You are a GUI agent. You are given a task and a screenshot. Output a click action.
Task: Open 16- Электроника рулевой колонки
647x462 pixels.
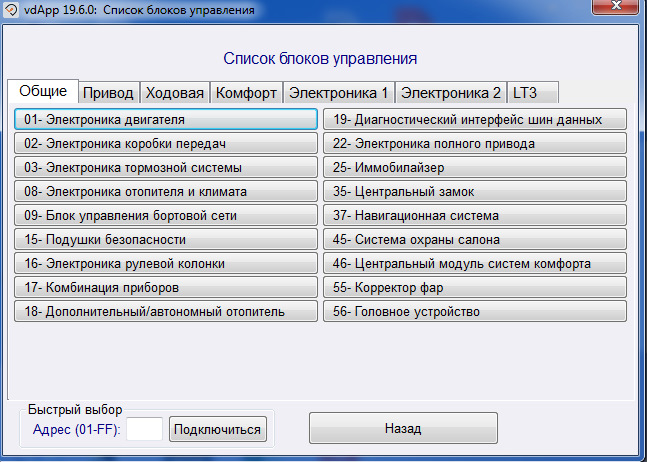coord(166,263)
